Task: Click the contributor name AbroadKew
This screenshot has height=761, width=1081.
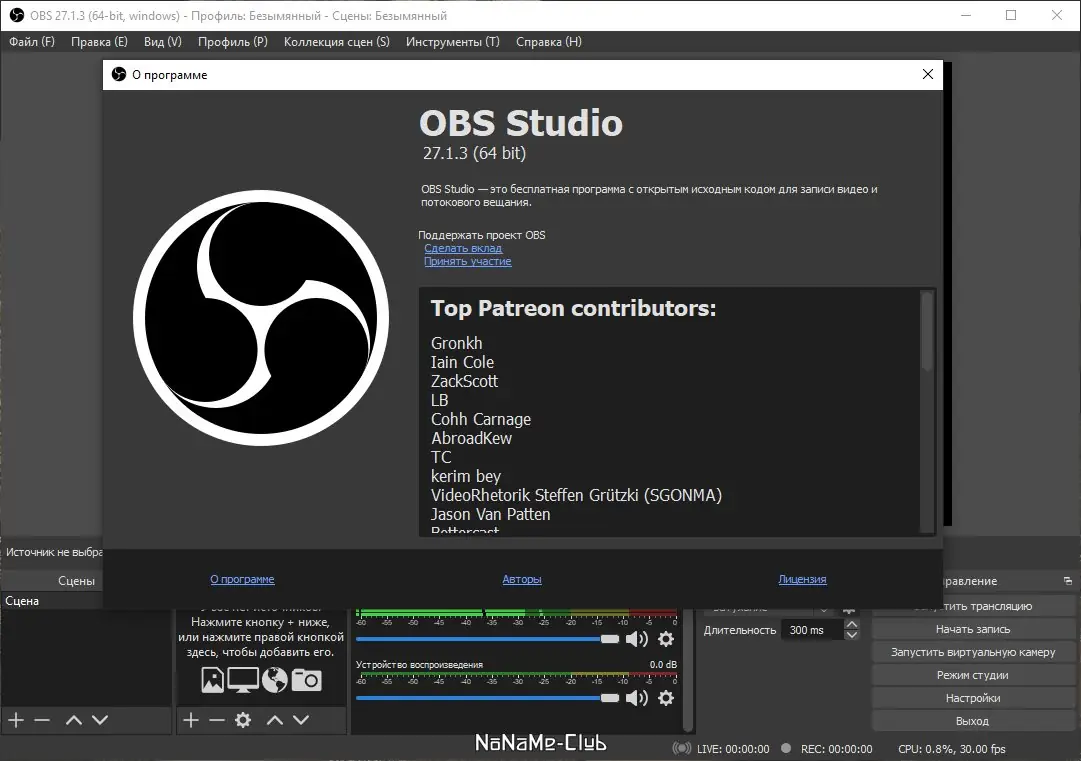Action: point(472,438)
